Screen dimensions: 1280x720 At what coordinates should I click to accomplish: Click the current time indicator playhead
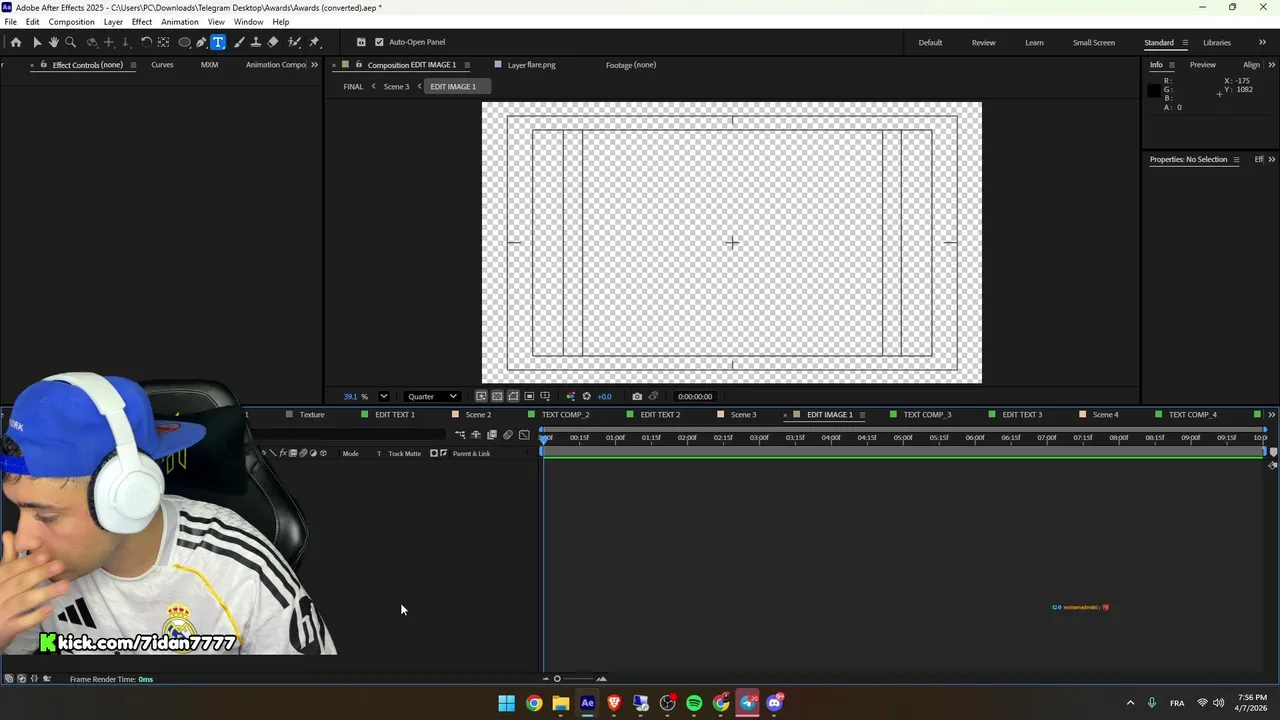[x=545, y=438]
